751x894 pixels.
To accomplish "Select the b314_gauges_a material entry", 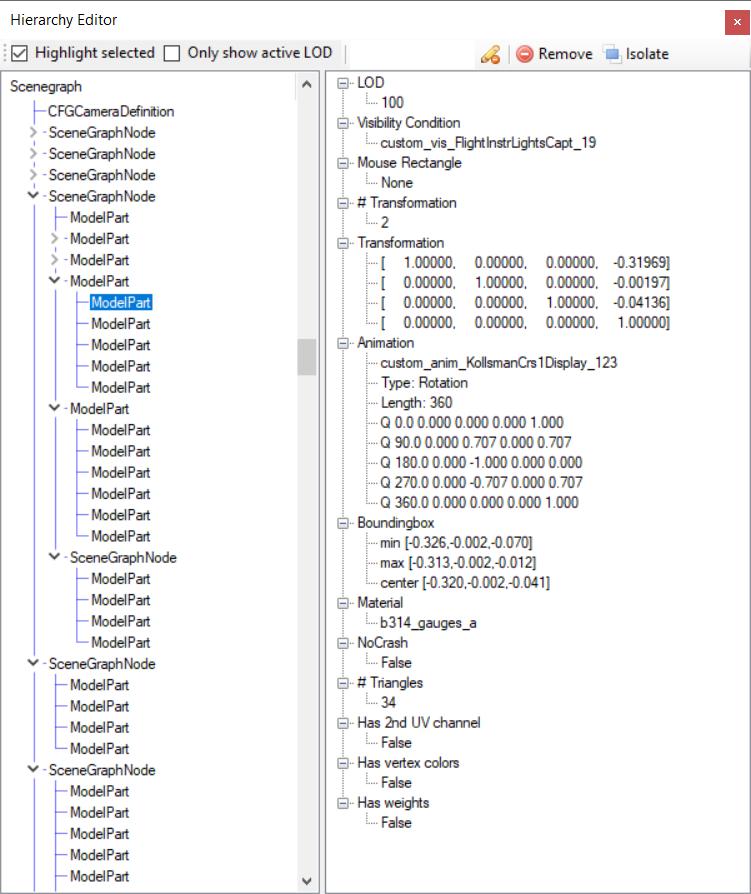I will [428, 623].
